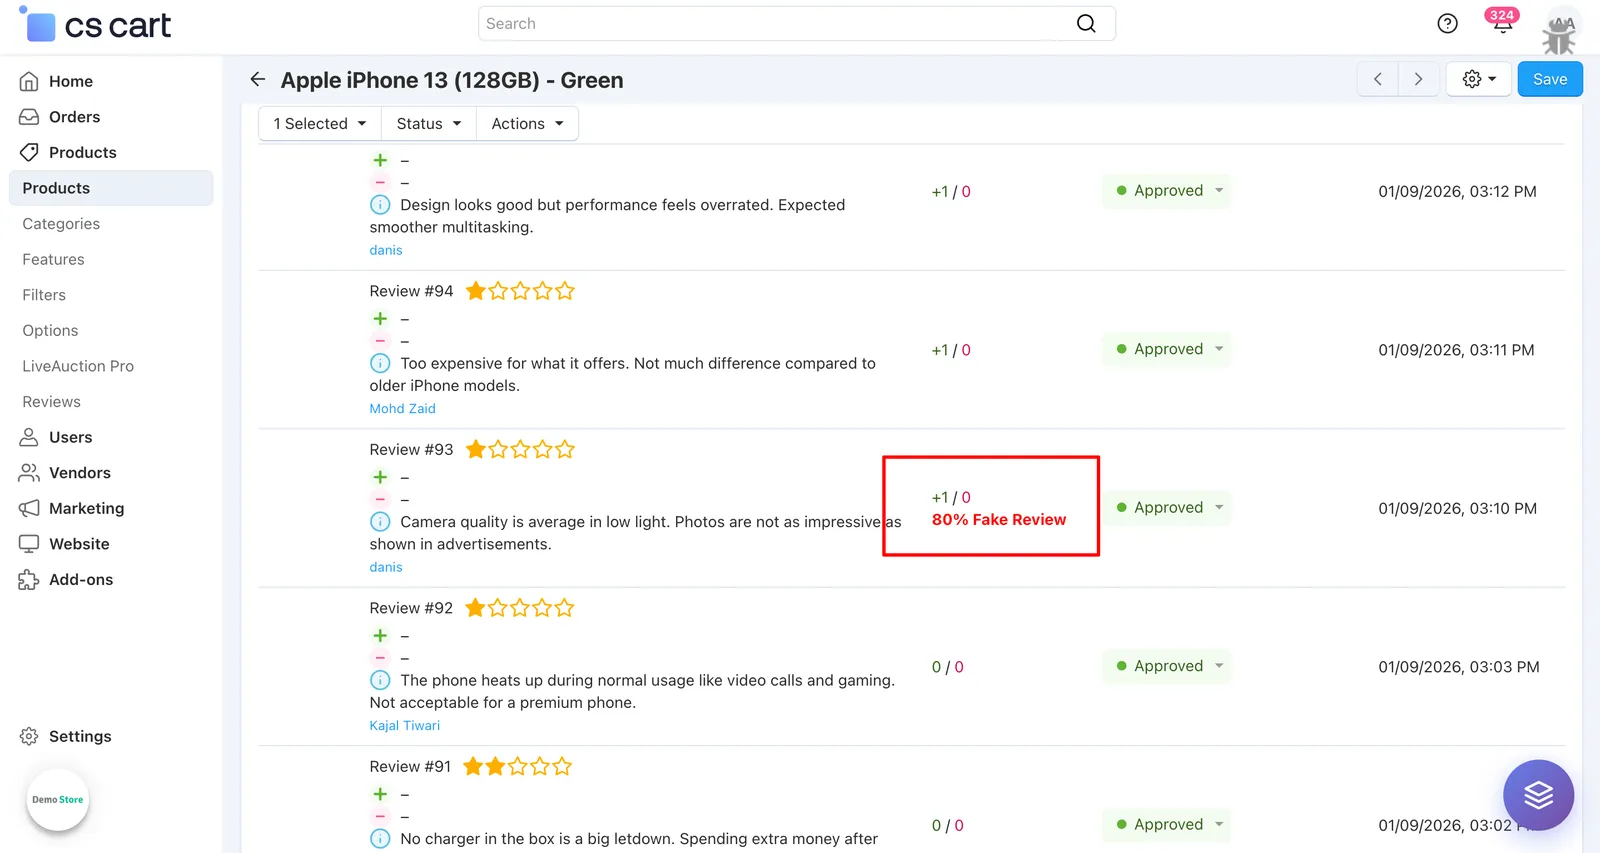
Task: Change Approved status of Review #91
Action: (x=1167, y=824)
